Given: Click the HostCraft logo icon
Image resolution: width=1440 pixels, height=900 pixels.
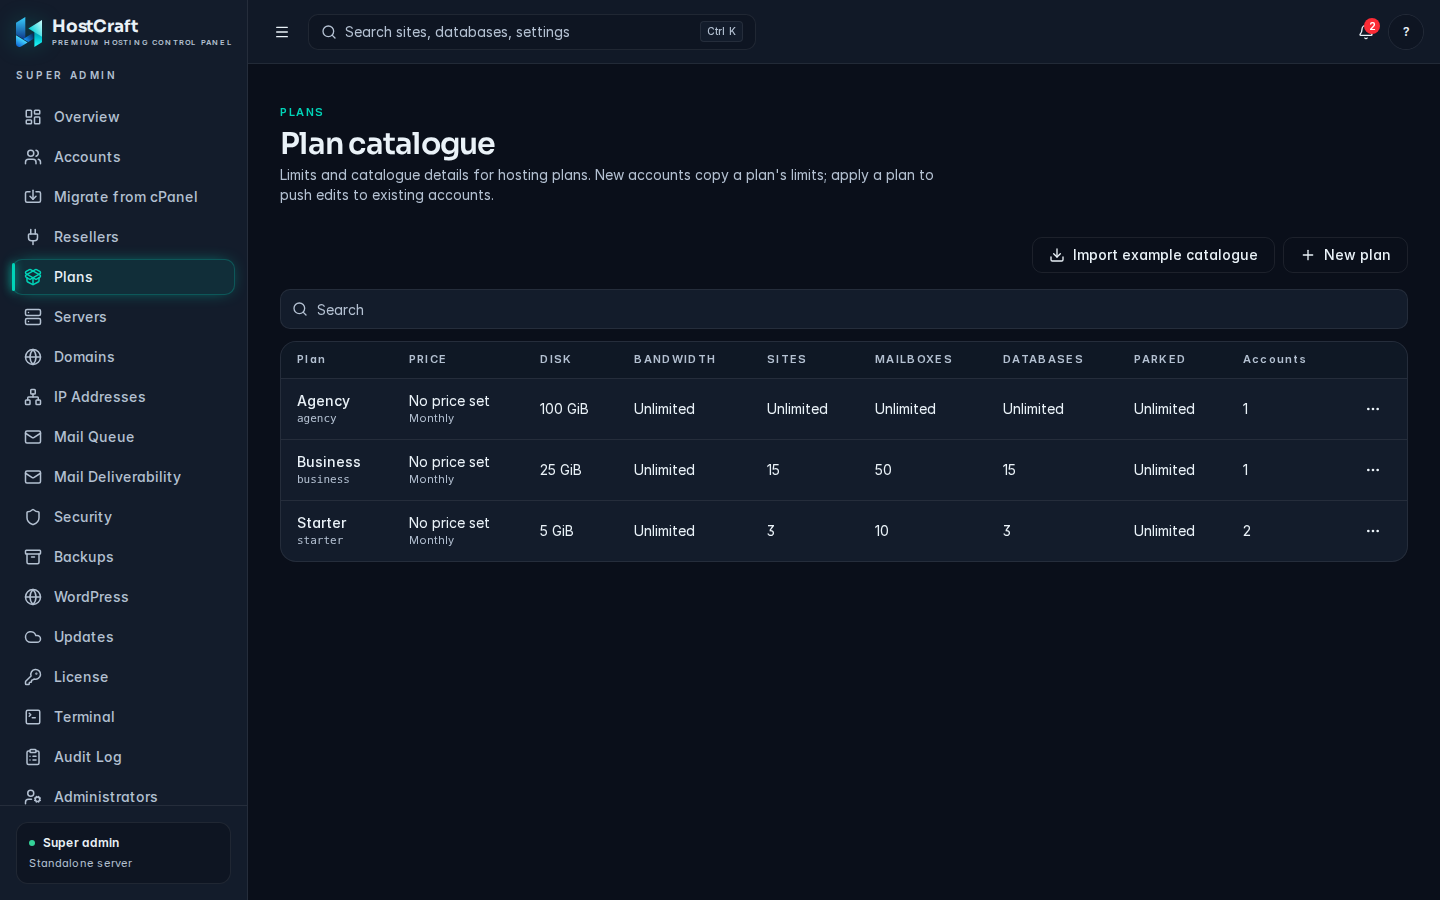Looking at the screenshot, I should [x=29, y=32].
